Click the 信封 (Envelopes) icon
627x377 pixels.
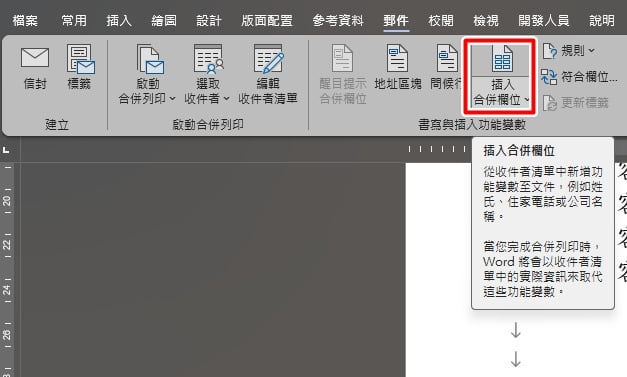pos(35,58)
